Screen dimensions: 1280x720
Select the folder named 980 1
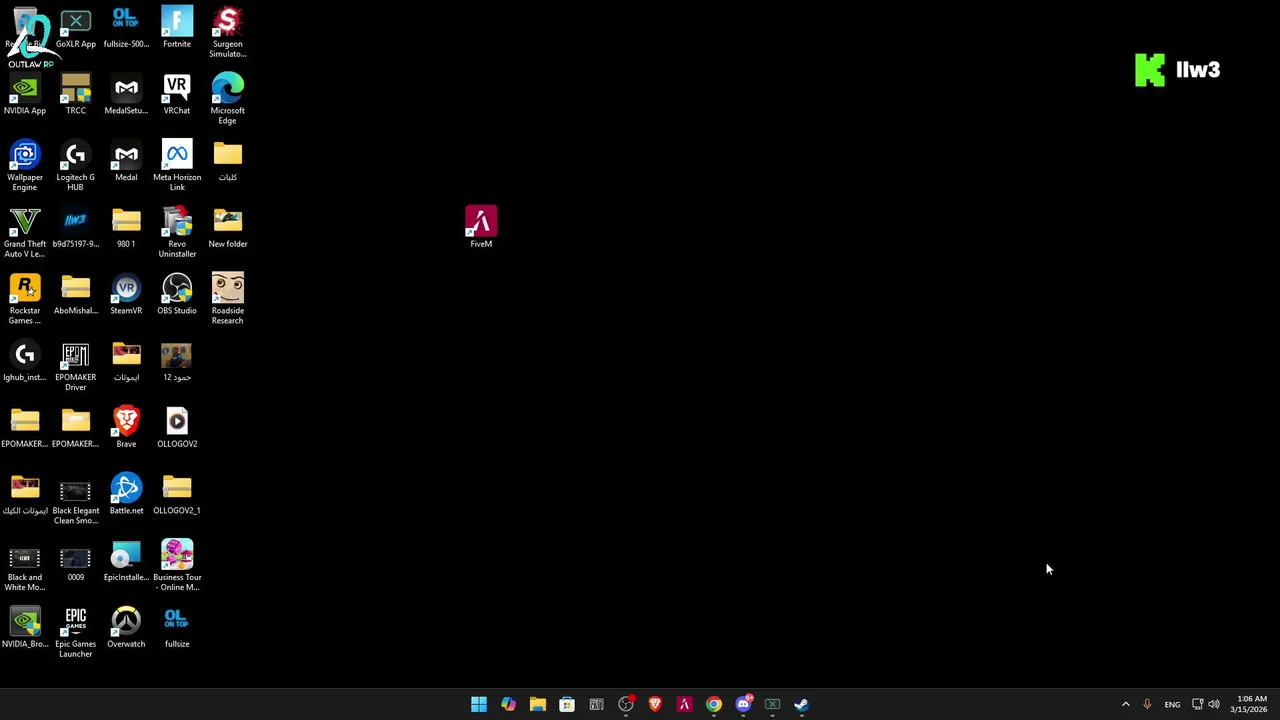pyautogui.click(x=126, y=228)
